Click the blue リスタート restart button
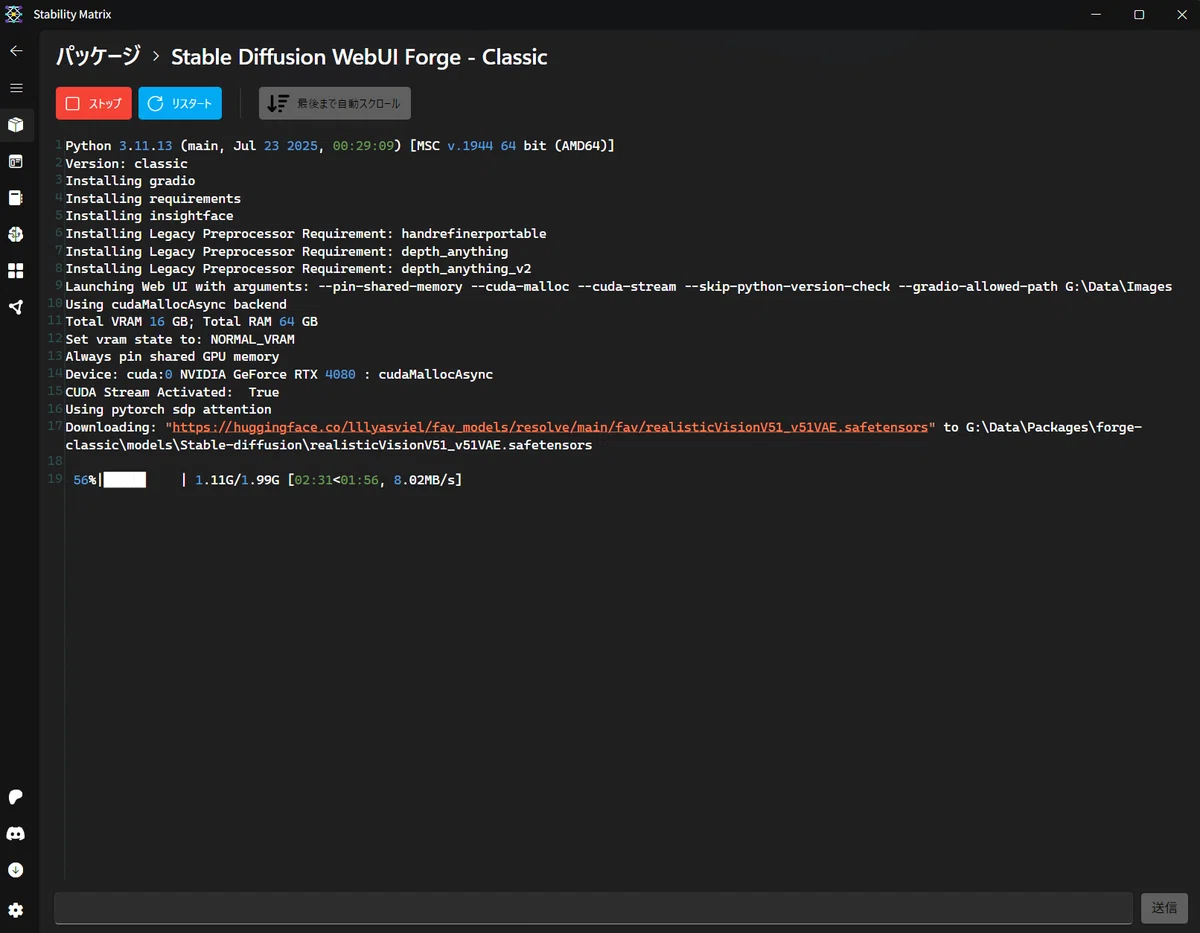1200x933 pixels. 180,104
